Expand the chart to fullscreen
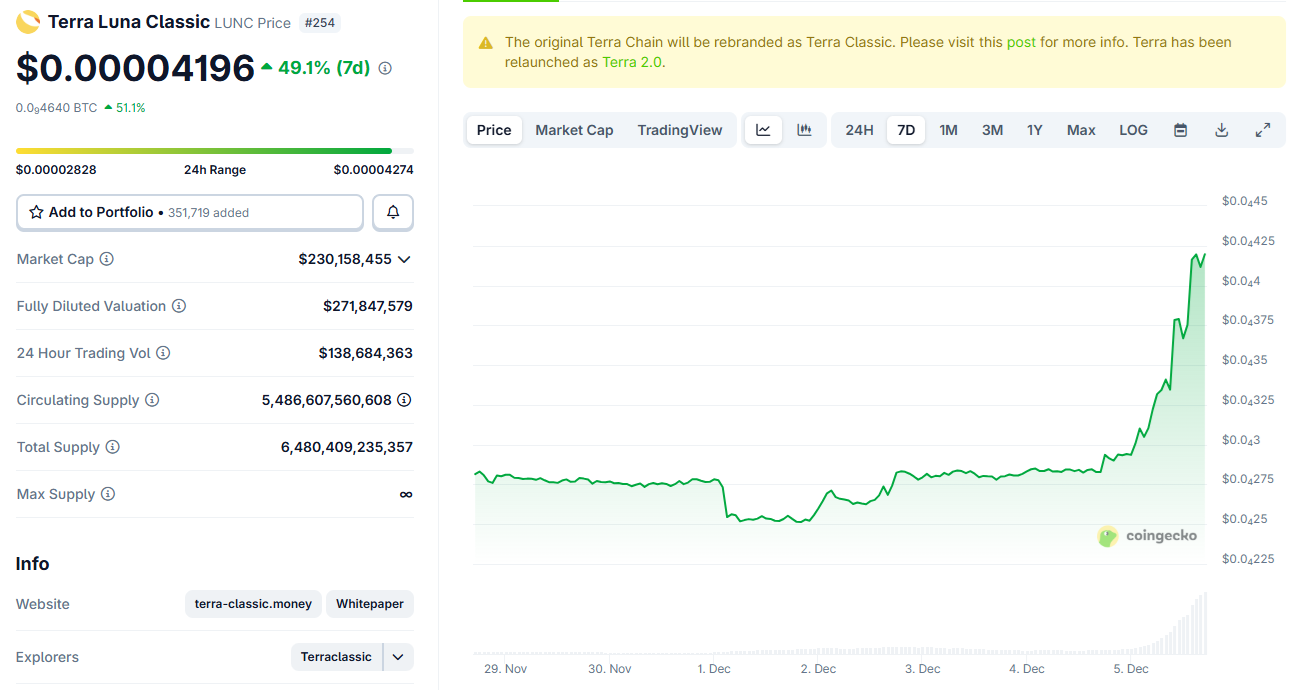 coord(1262,129)
